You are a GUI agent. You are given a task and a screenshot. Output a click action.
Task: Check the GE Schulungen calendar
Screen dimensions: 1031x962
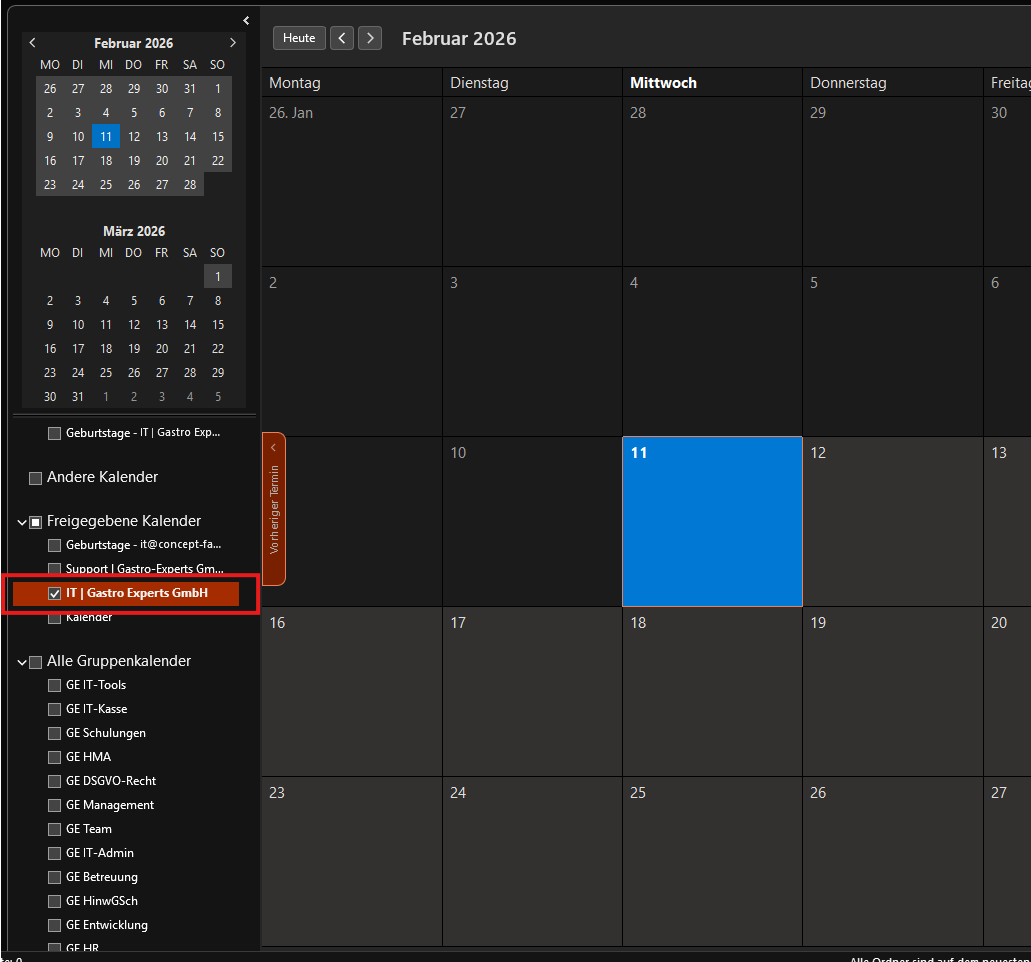click(x=55, y=733)
